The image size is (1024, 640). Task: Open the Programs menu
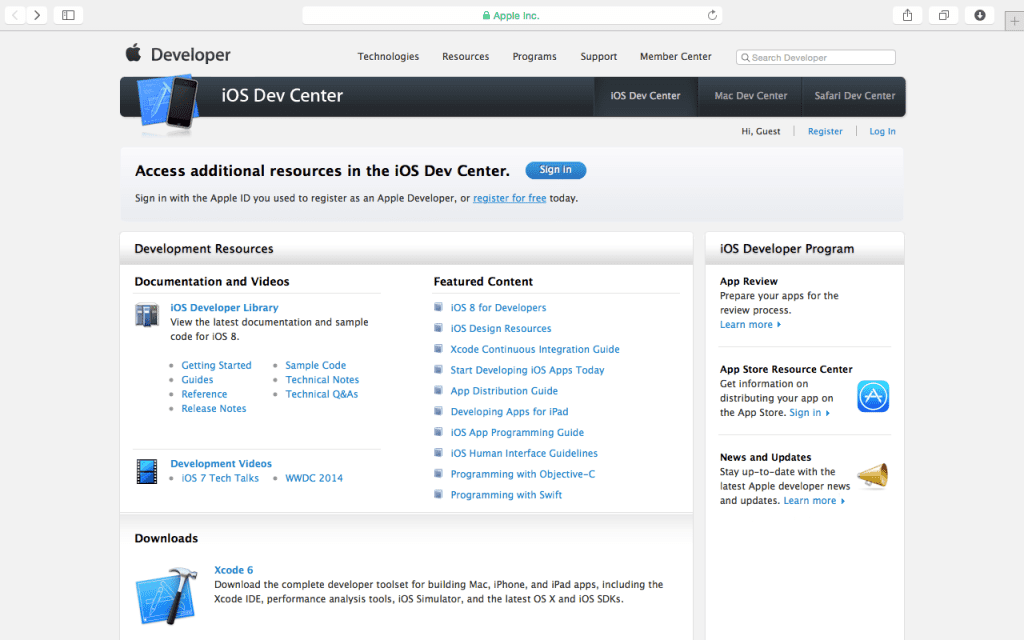tap(534, 57)
